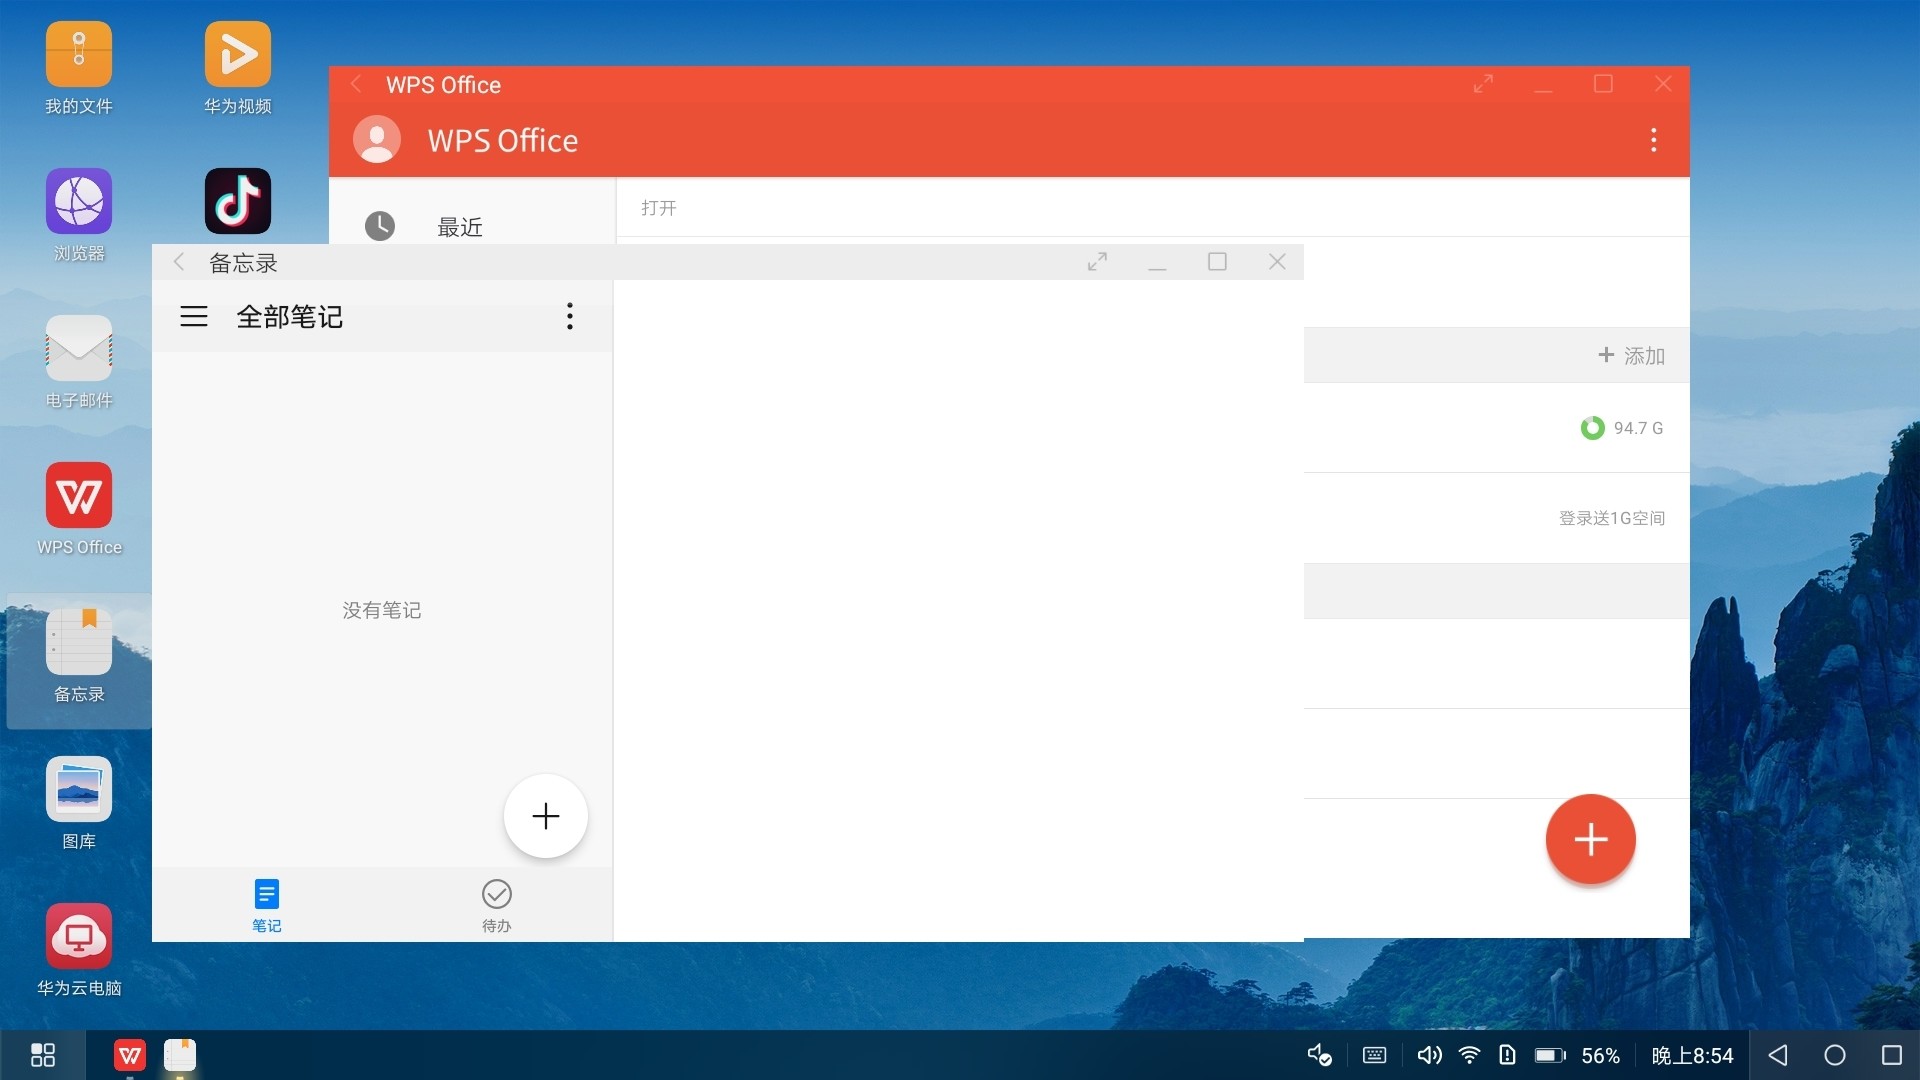Click 添加 in WPS Office
The image size is (1920, 1080).
click(1631, 355)
